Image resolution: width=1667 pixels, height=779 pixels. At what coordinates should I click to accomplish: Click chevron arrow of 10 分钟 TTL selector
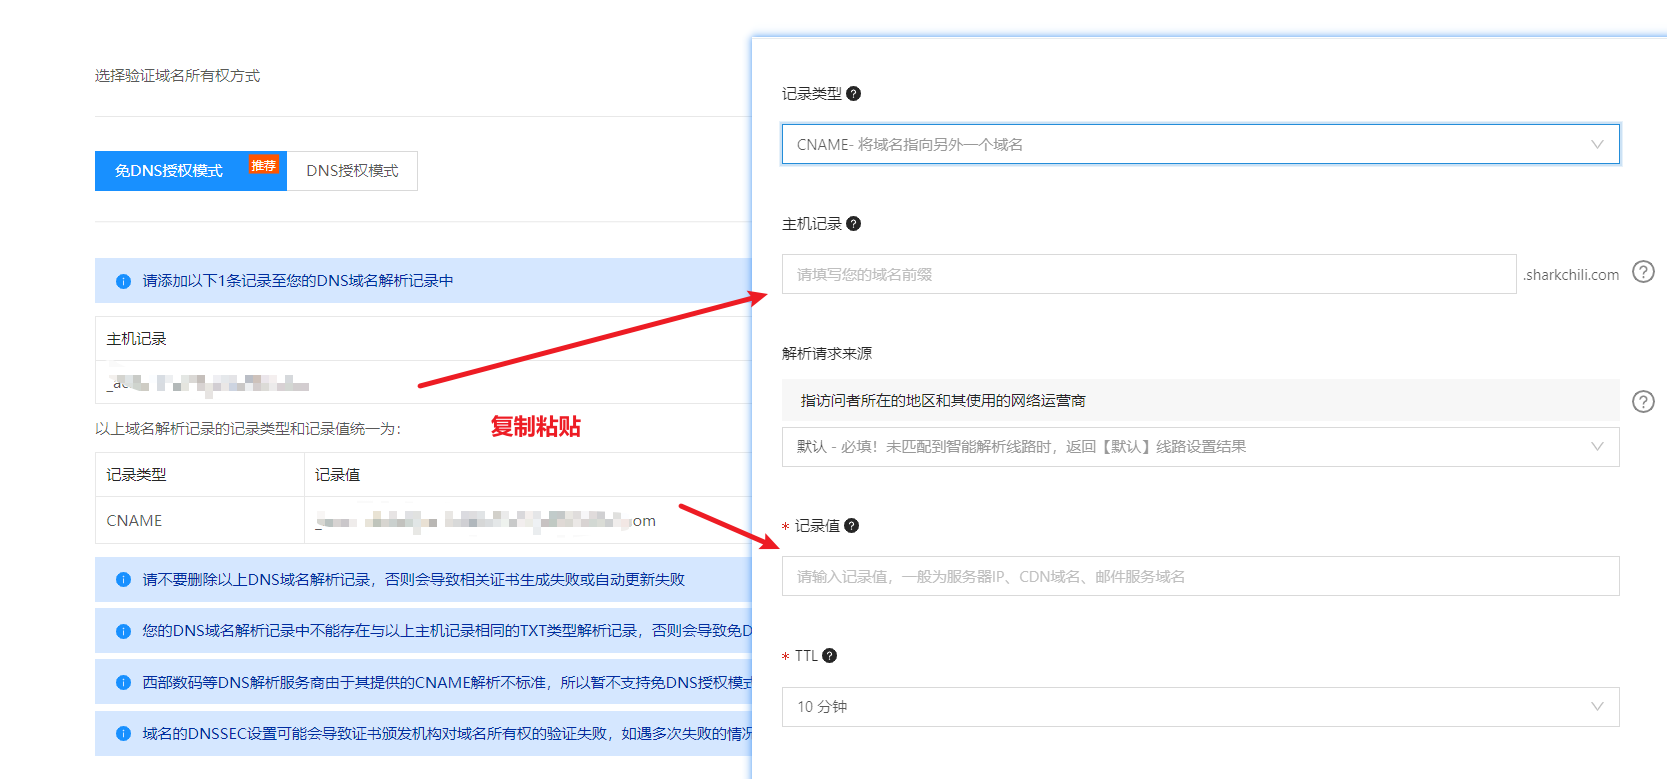pos(1597,707)
